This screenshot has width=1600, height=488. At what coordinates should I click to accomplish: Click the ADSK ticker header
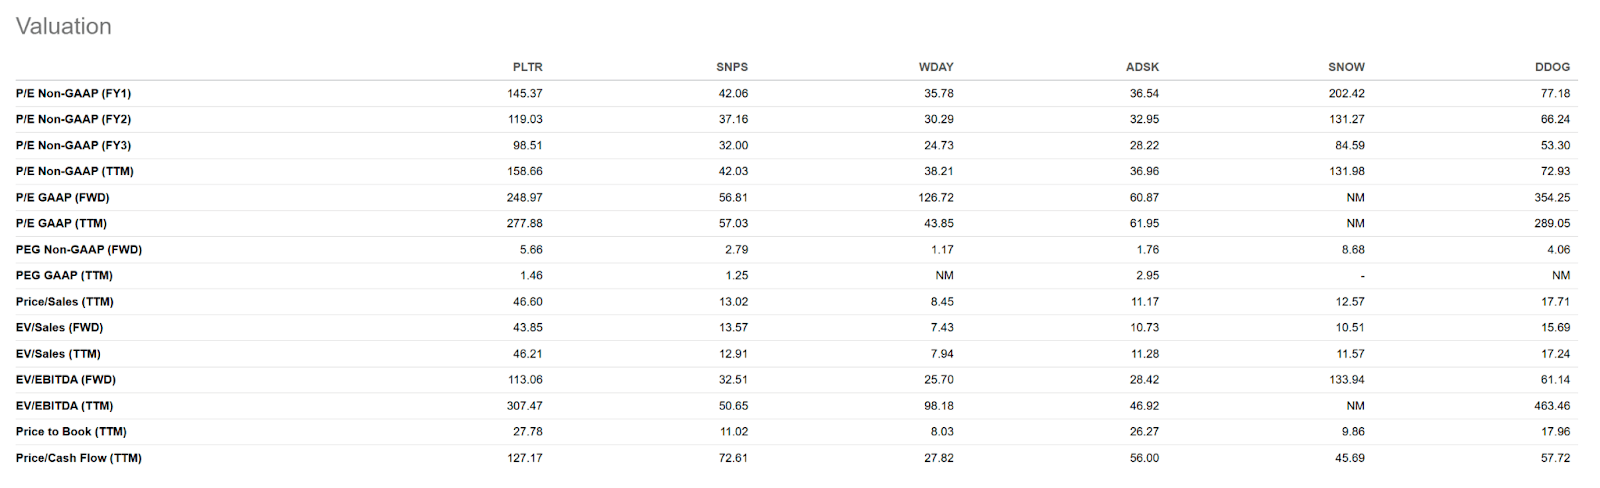click(1142, 67)
